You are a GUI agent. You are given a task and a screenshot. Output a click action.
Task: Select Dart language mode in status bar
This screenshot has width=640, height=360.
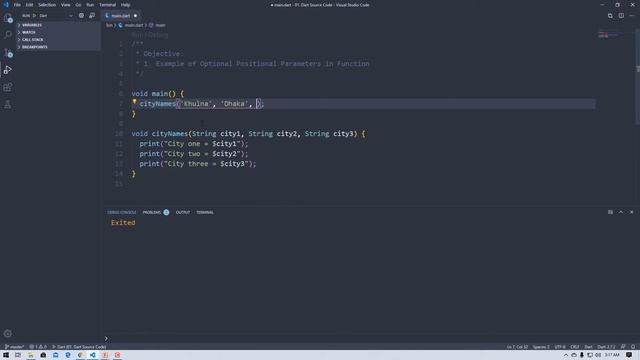point(588,347)
